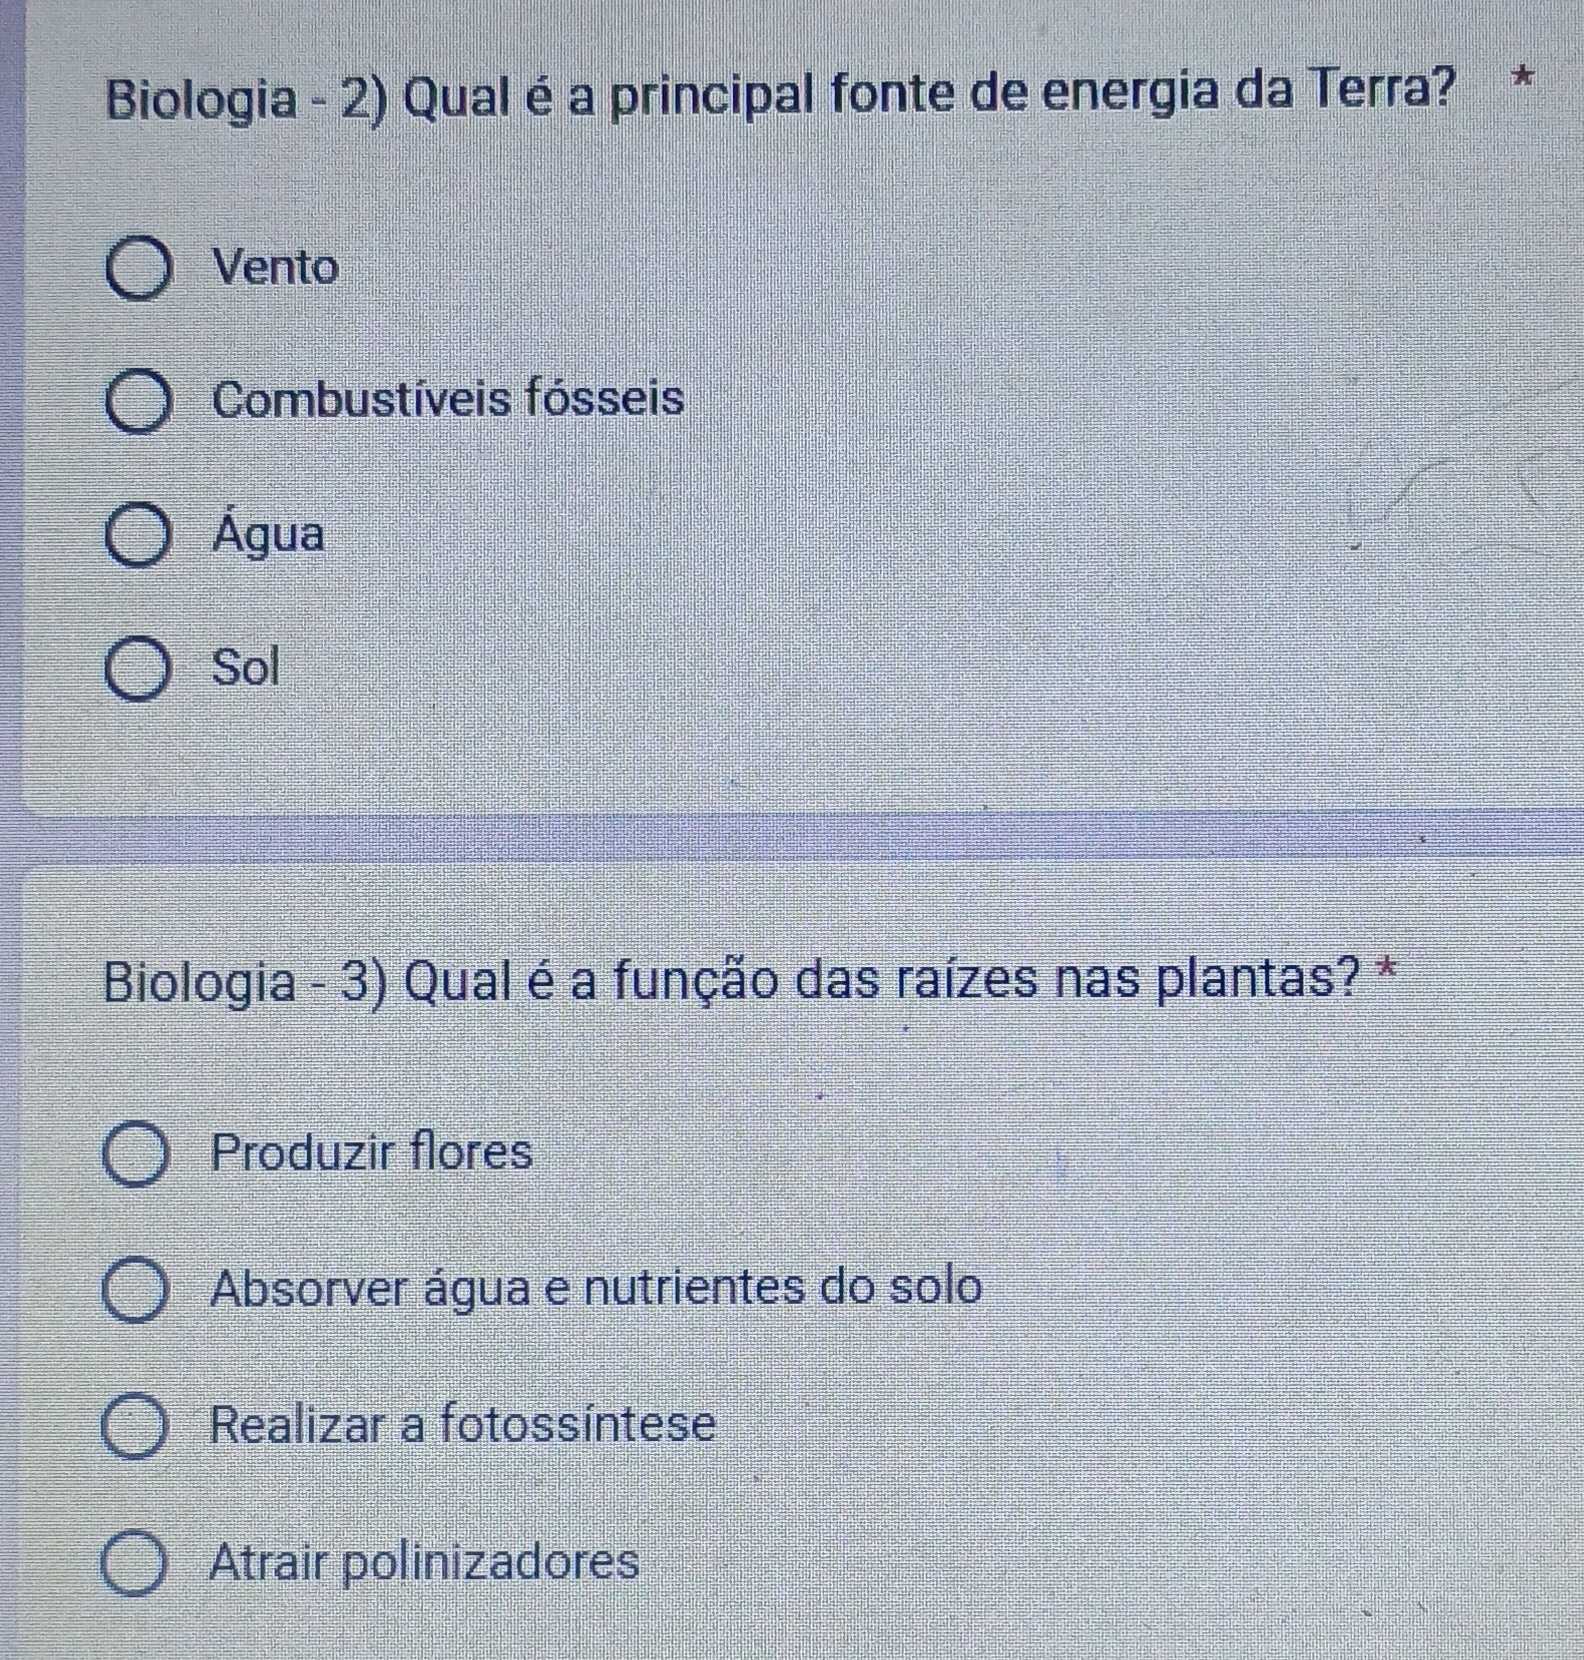Viewport: 1584px width, 1660px height.
Task: Click the 'Combustíveis fósseis' answer label
Action: (x=449, y=400)
